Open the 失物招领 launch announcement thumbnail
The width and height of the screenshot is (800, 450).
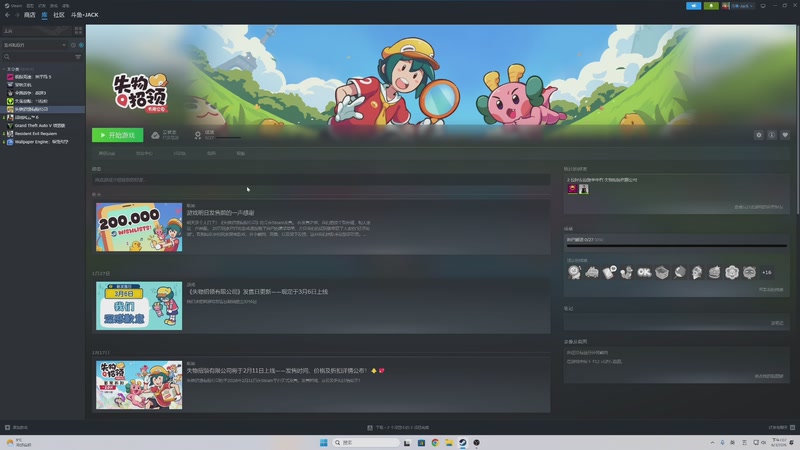coord(139,385)
